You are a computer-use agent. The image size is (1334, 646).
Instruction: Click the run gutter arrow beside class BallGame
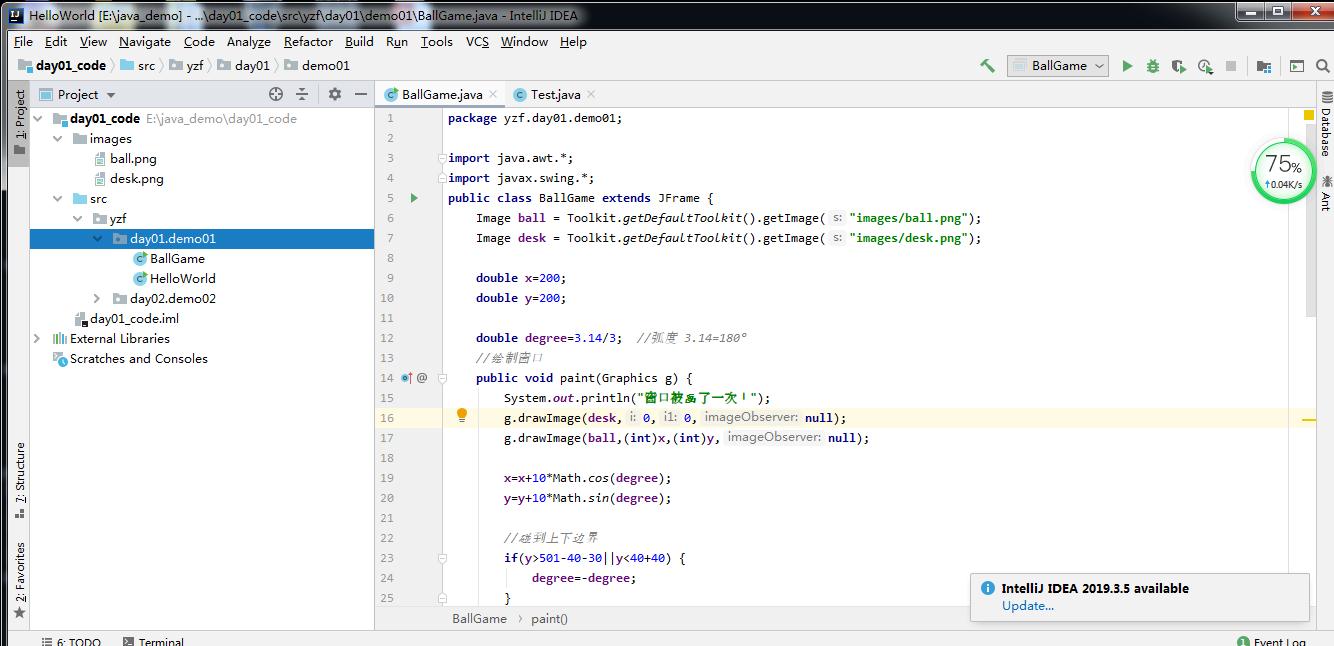[414, 198]
